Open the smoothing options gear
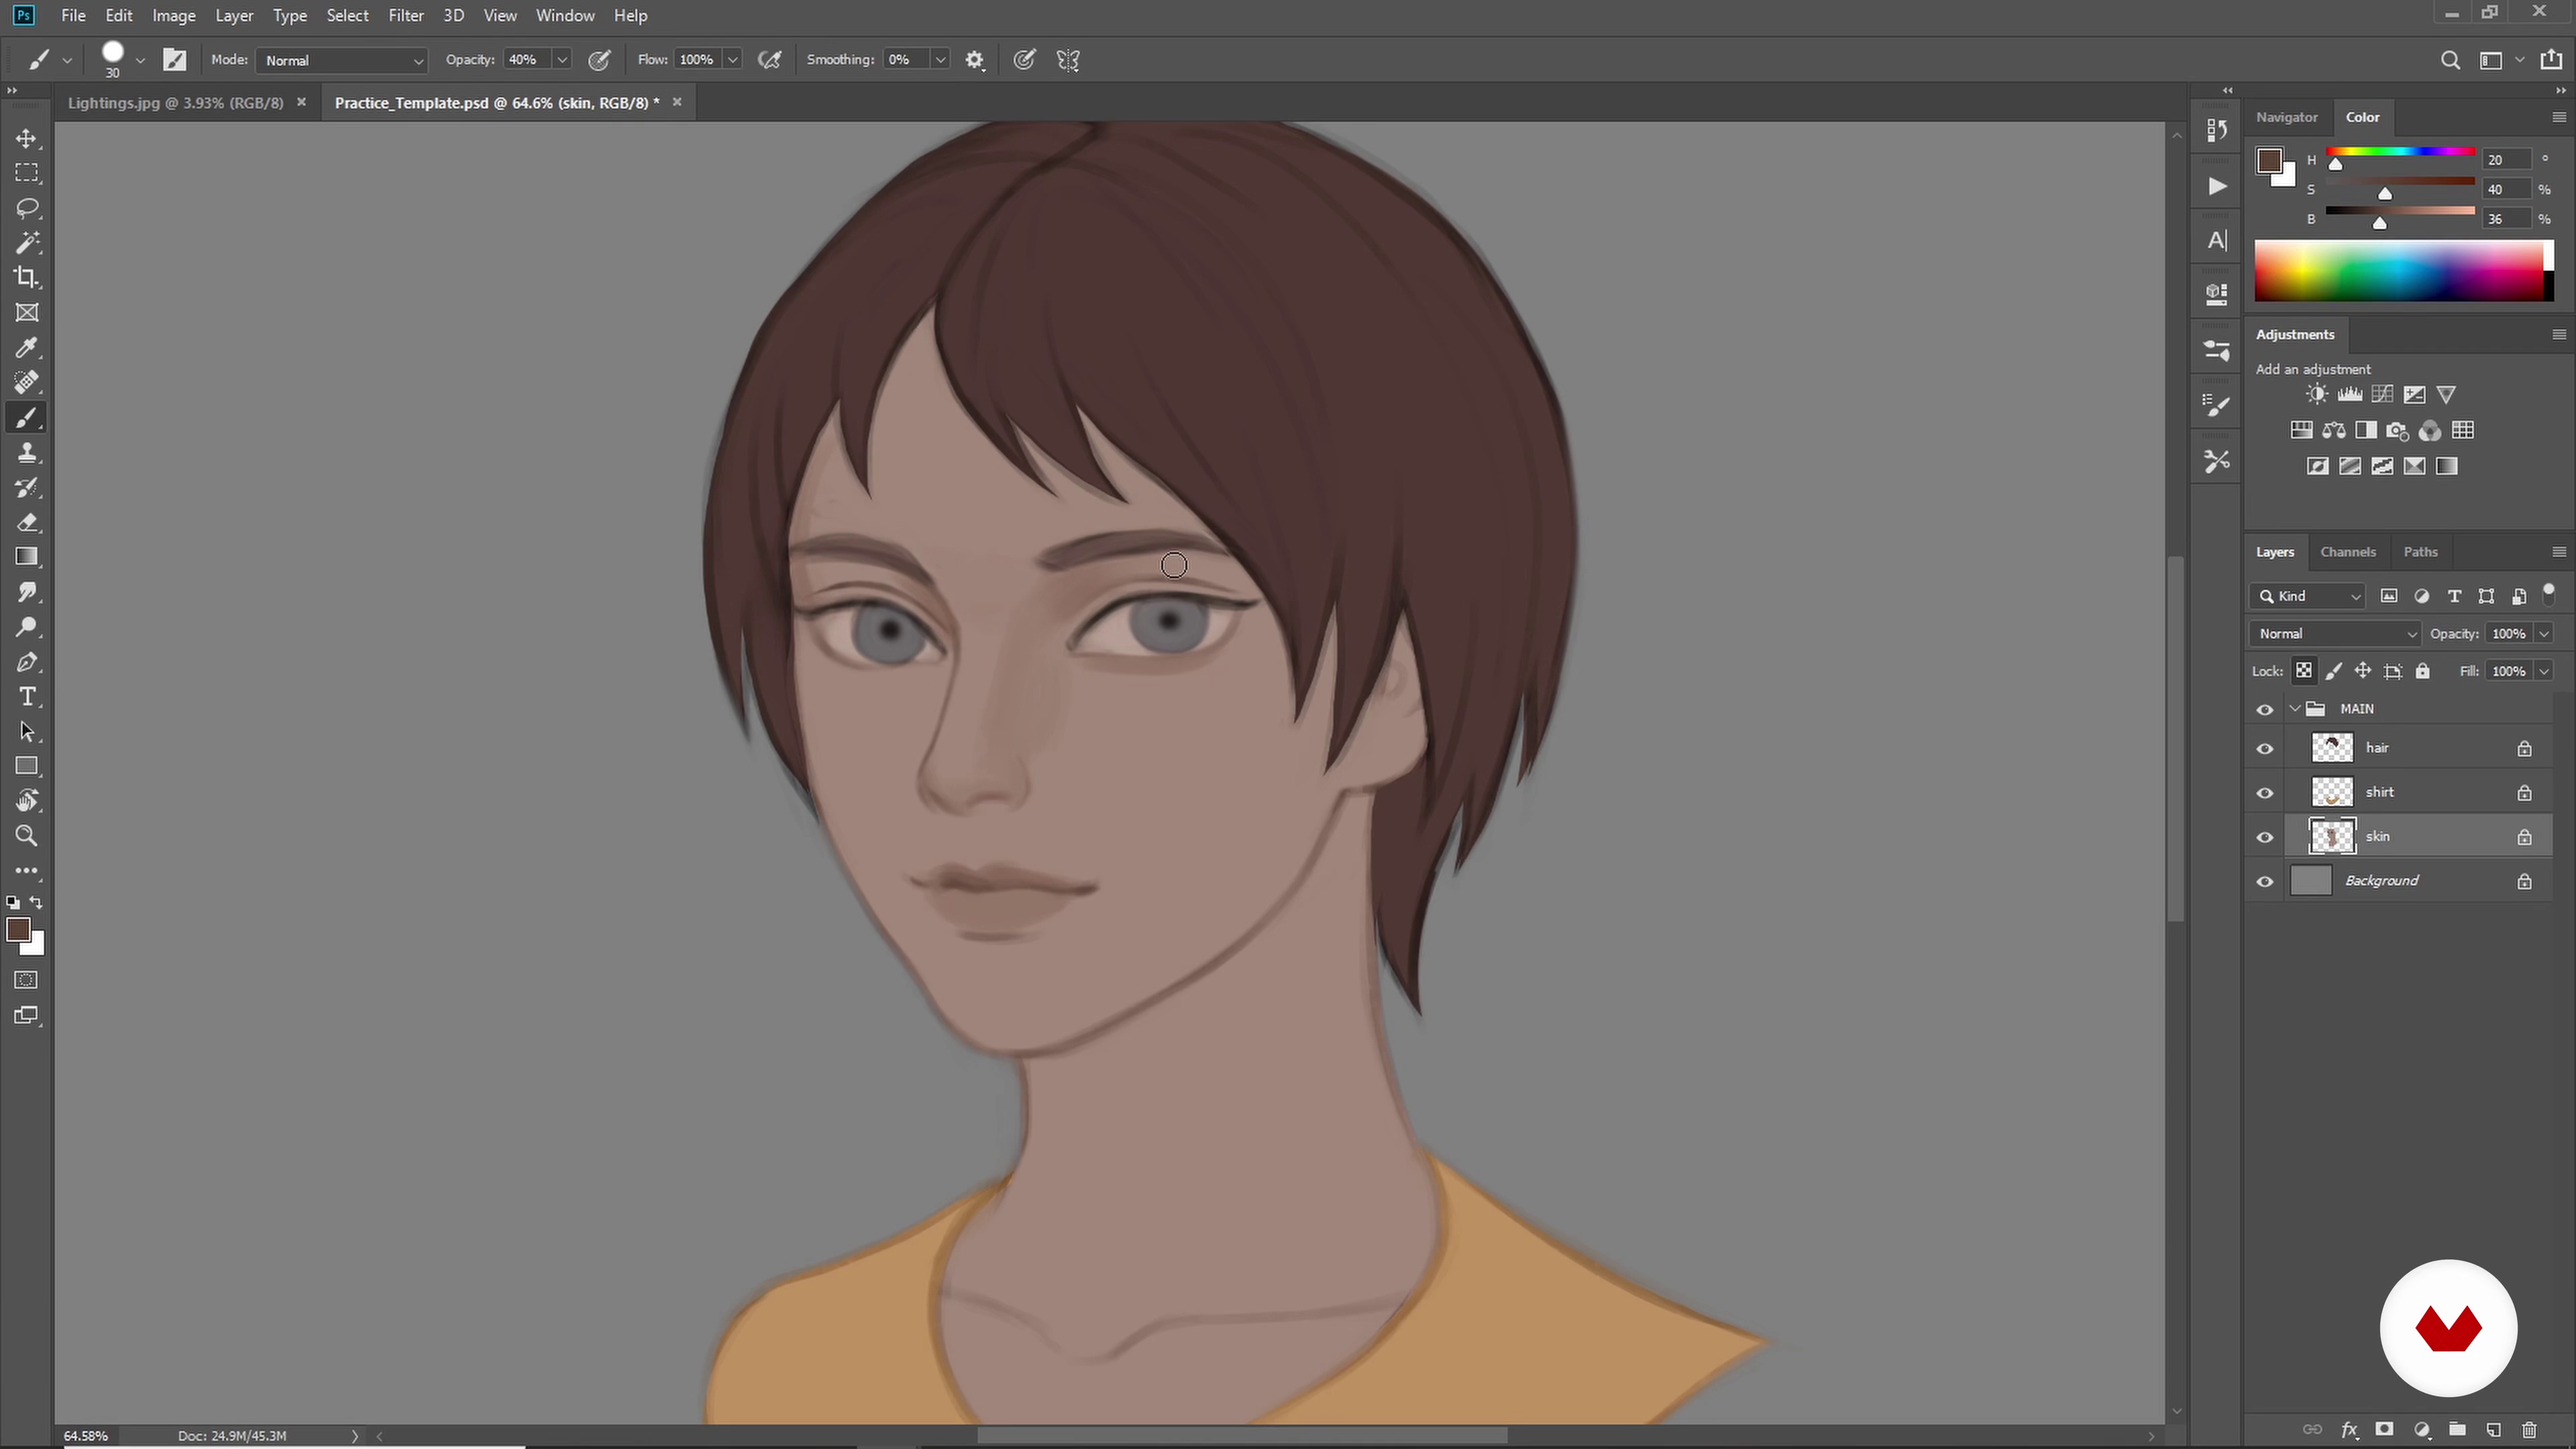The image size is (2576, 1449). point(975,60)
